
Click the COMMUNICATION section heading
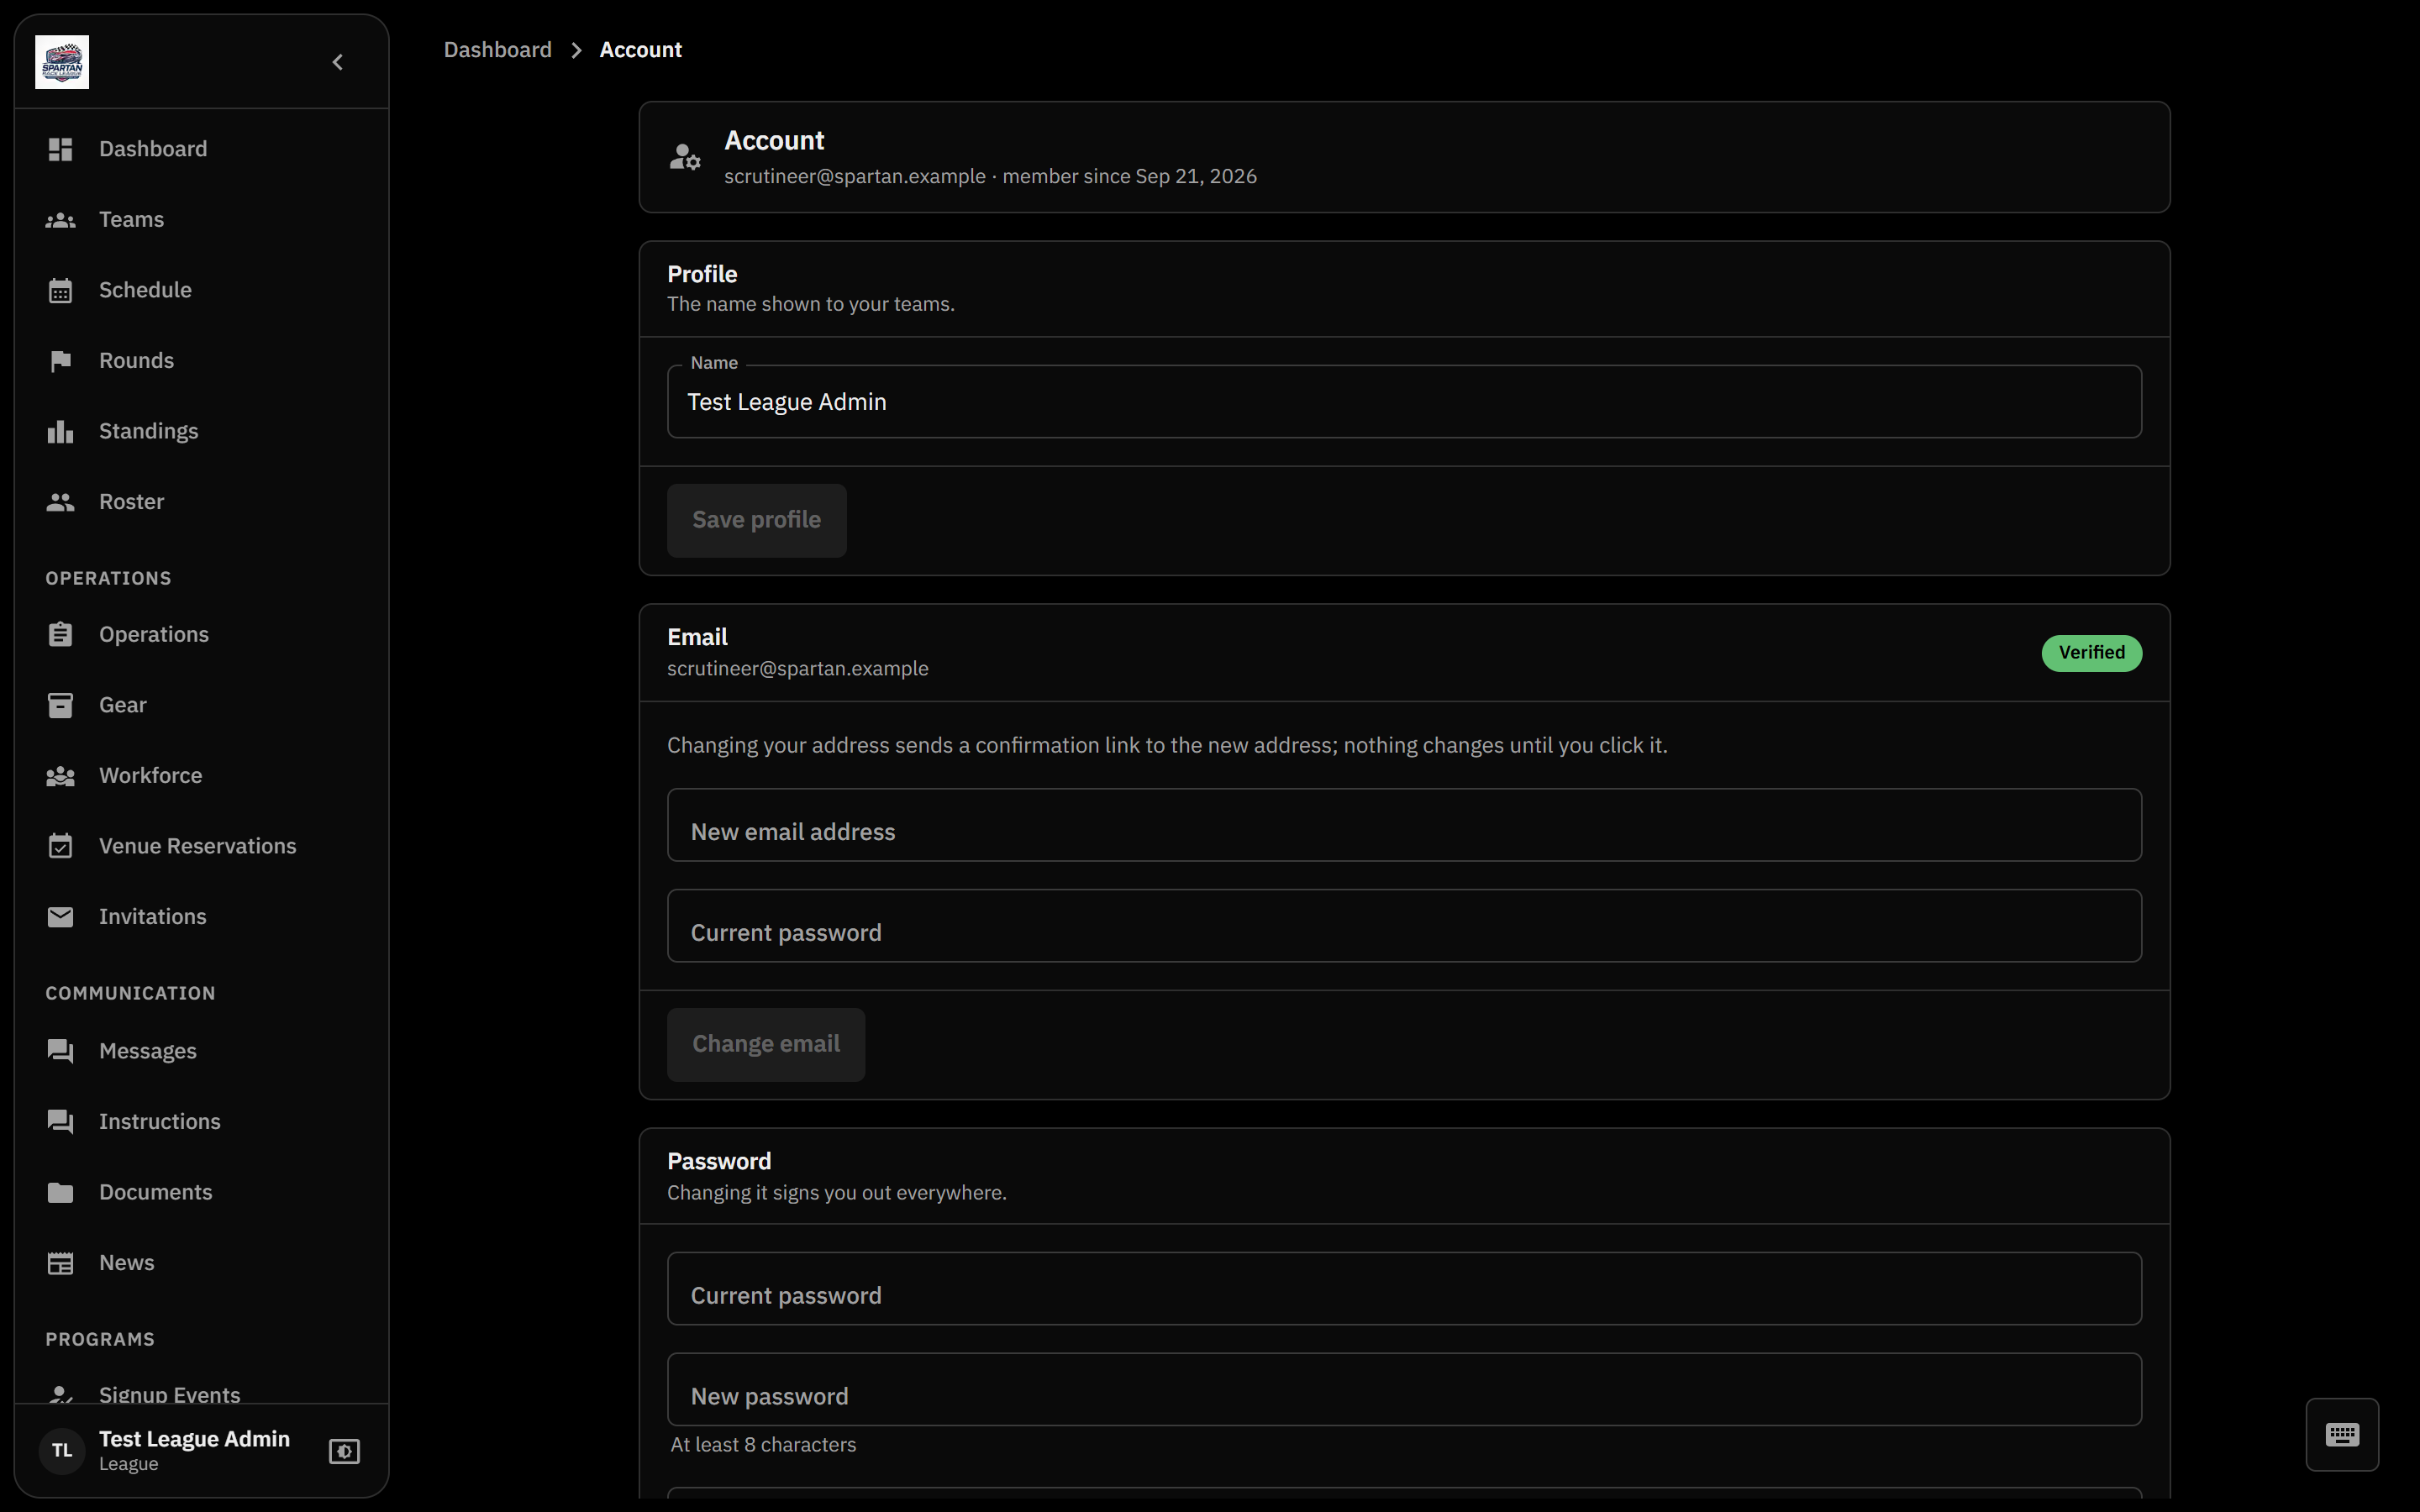(130, 994)
